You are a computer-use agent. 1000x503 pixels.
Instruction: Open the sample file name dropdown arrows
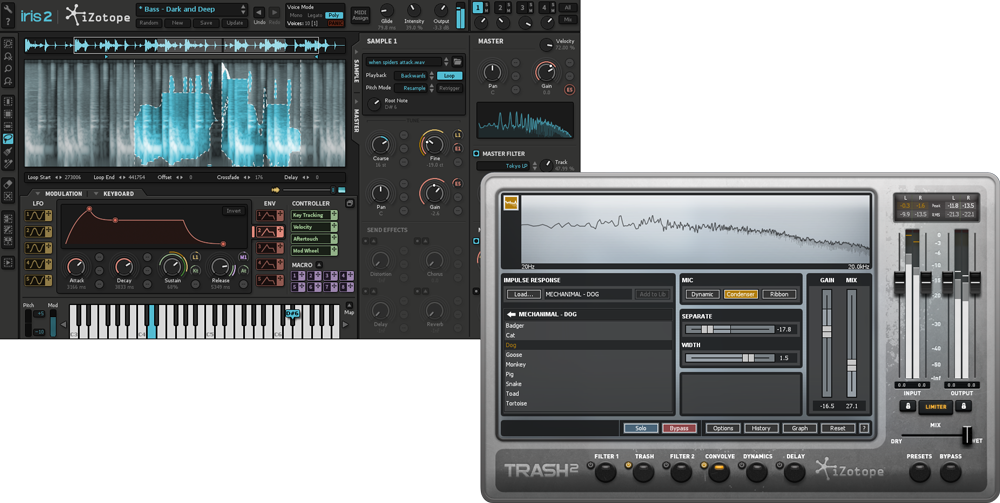[x=446, y=62]
